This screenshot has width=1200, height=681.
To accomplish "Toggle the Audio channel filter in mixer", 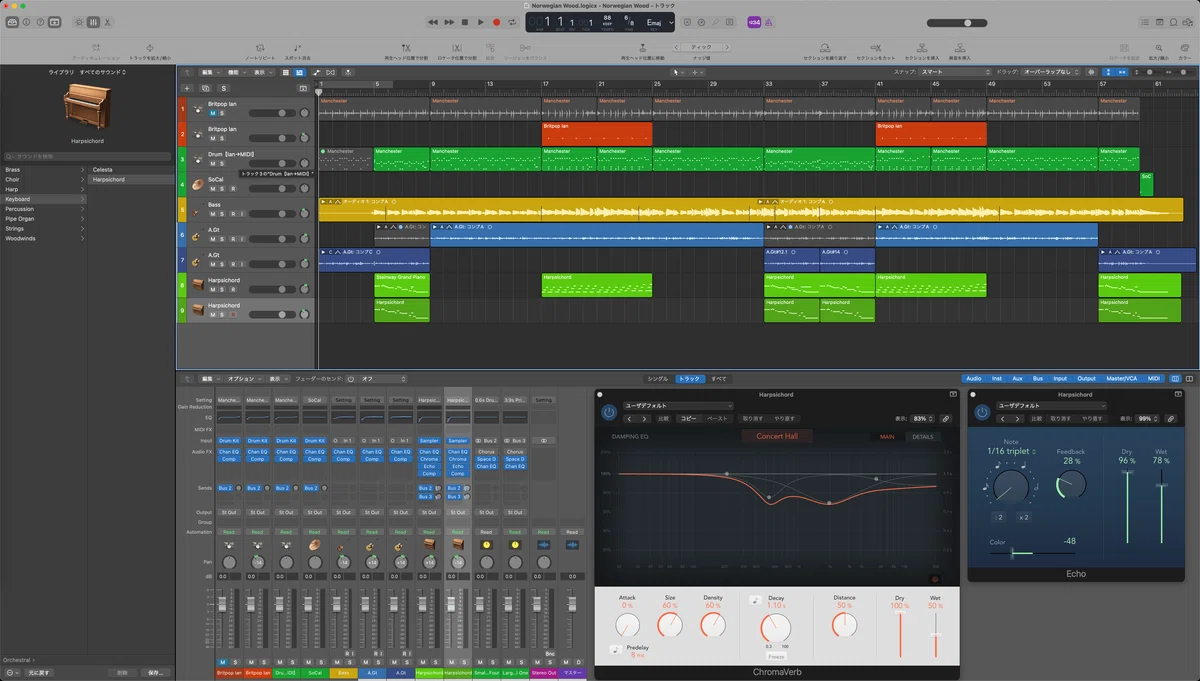I will click(973, 379).
